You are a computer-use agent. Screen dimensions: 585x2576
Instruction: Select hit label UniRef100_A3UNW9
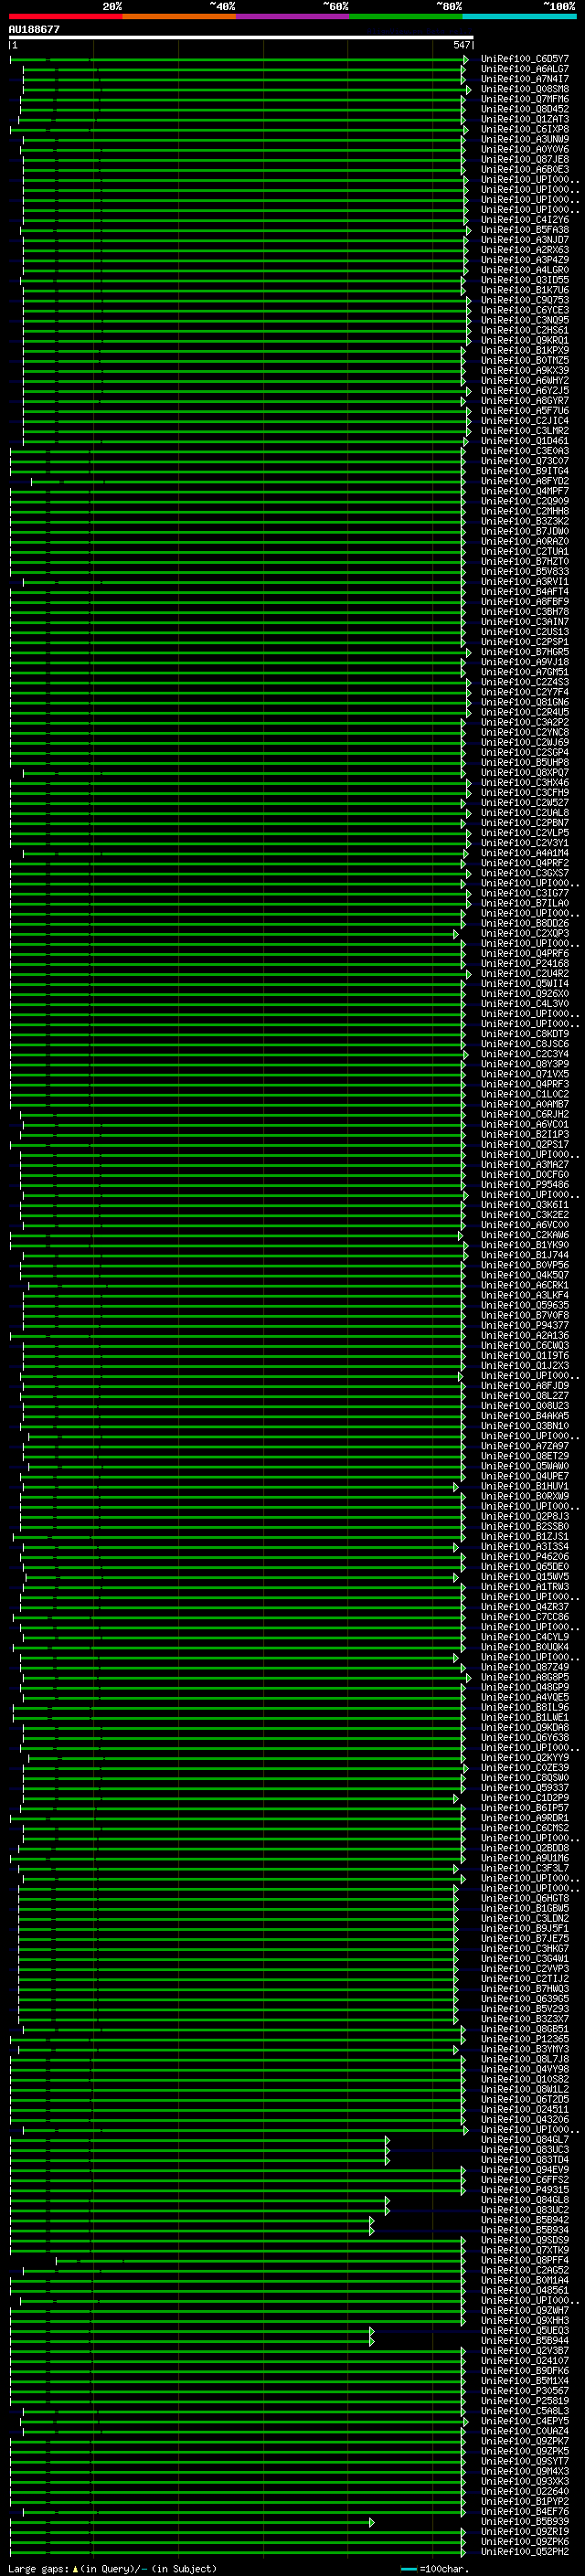pos(524,139)
